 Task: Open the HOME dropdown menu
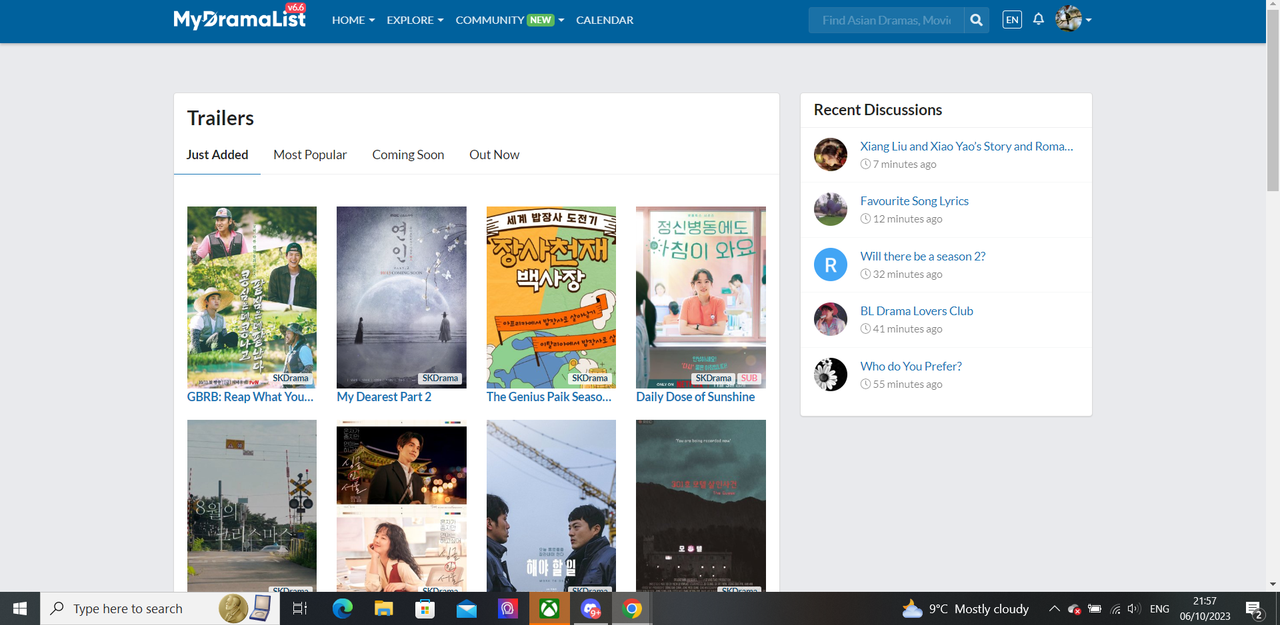353,20
